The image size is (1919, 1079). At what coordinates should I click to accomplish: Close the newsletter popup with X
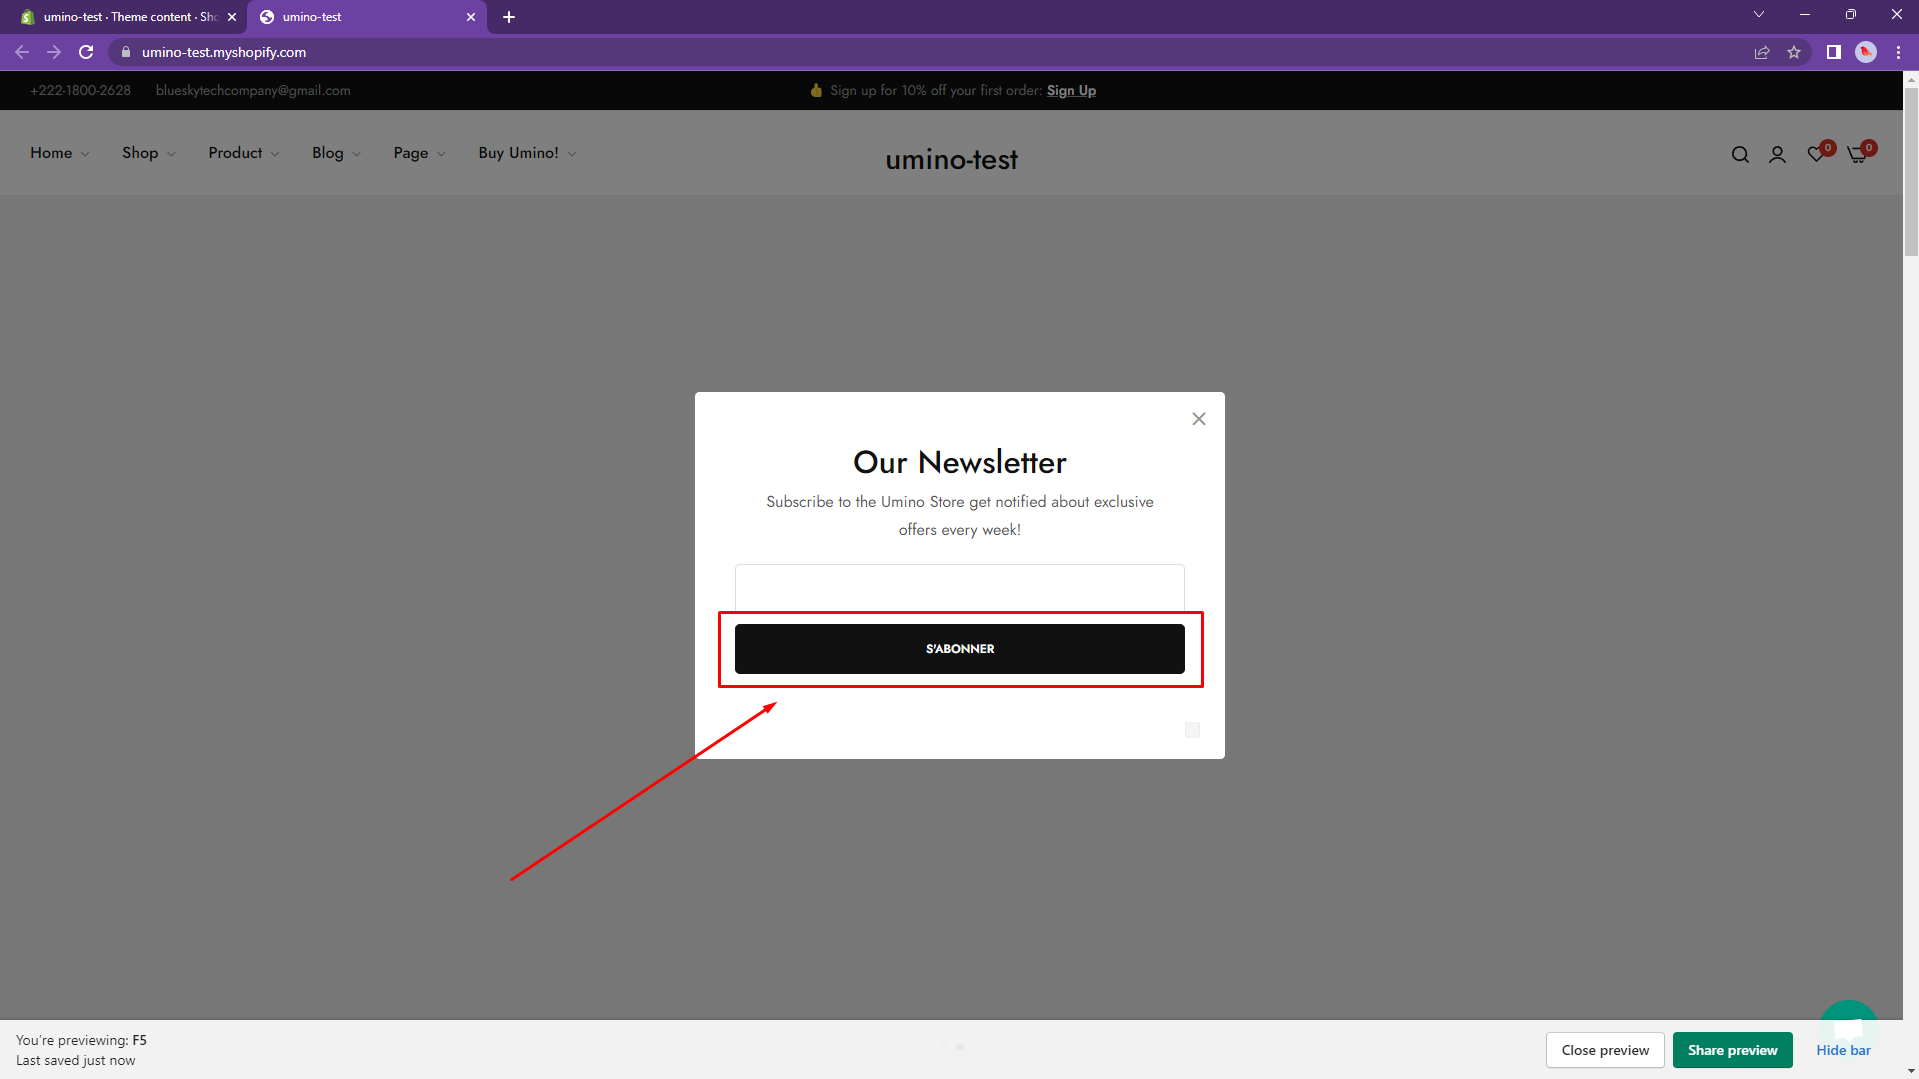click(1198, 419)
